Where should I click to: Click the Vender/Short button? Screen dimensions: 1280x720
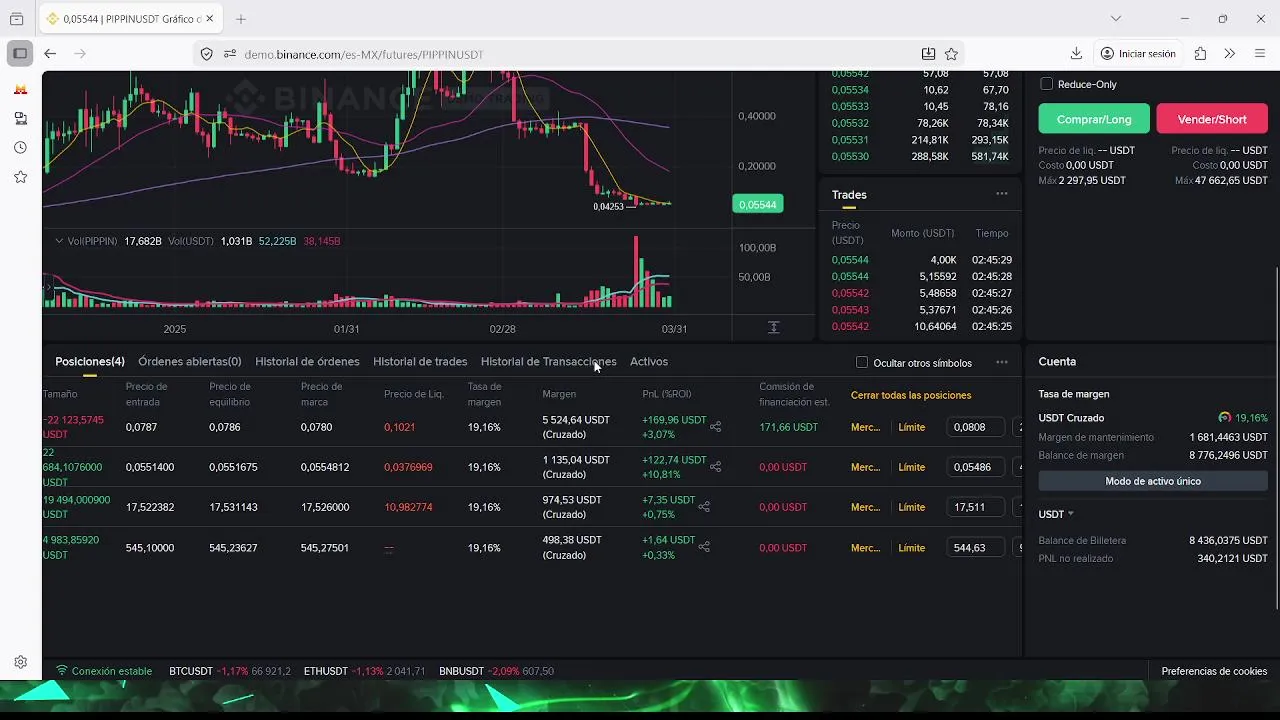(1212, 119)
